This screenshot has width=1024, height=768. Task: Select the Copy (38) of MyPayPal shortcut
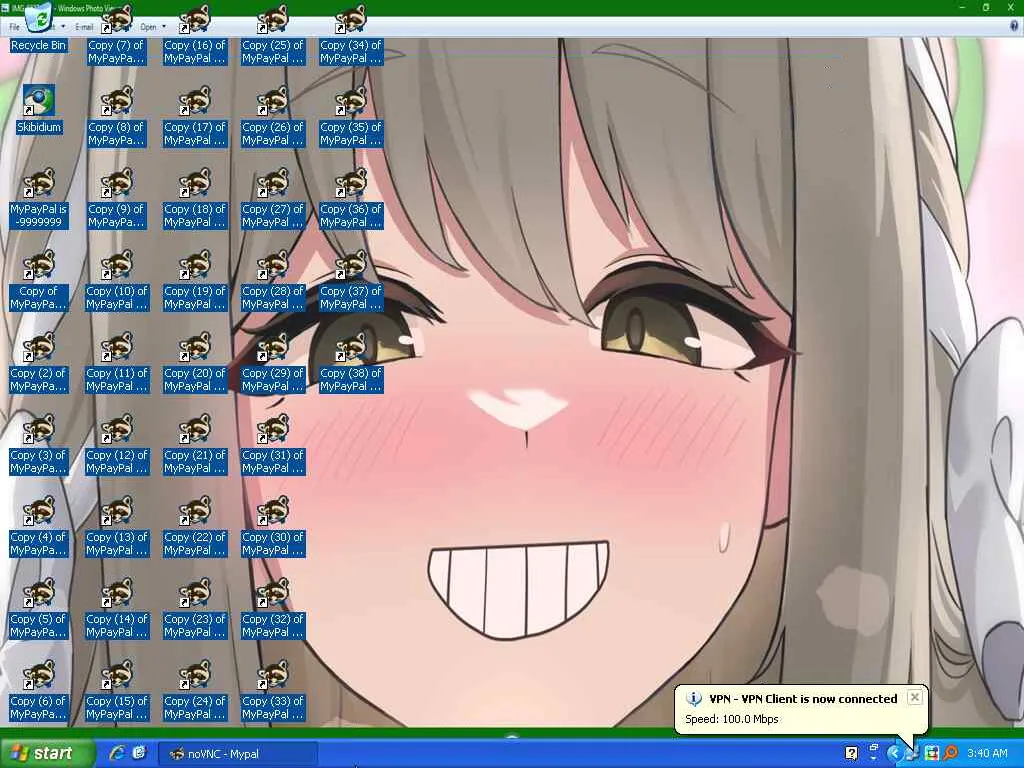click(x=351, y=362)
